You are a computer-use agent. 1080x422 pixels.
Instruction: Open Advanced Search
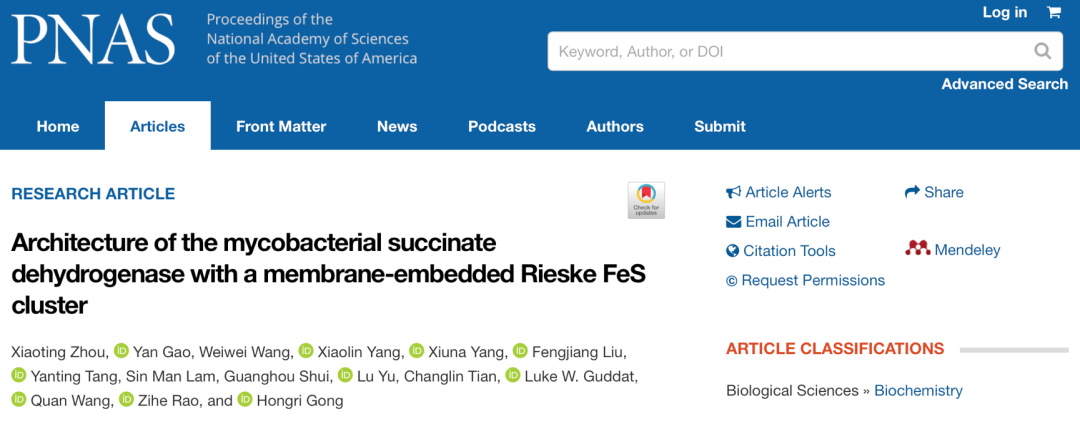[1005, 84]
